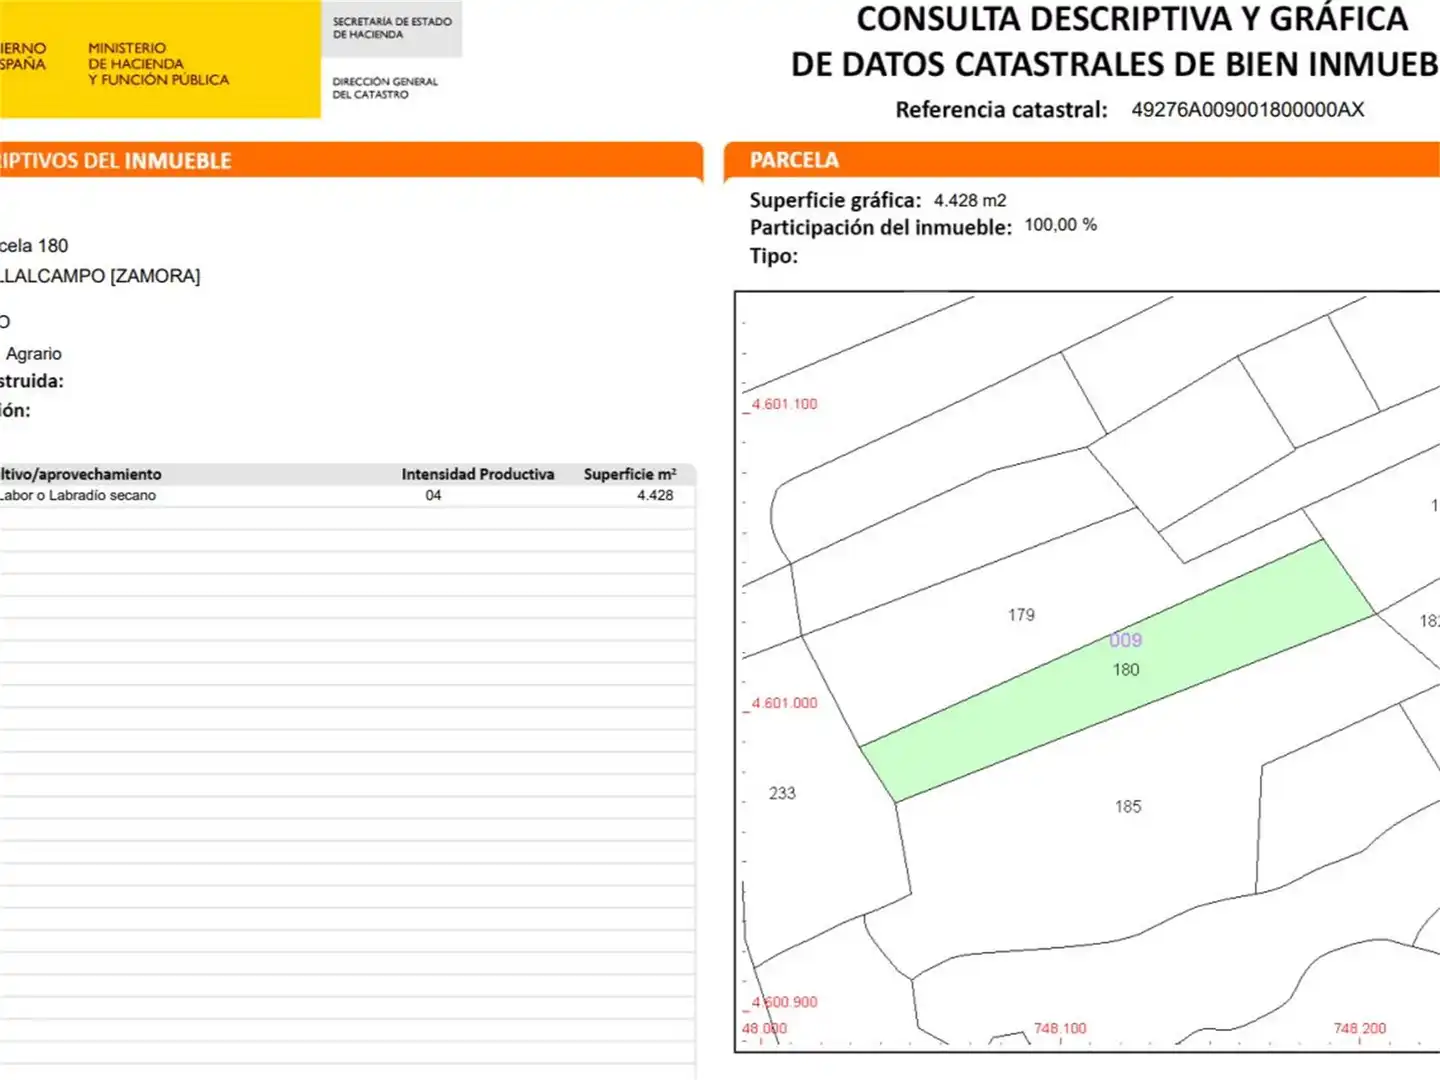
Task: Click the Tipo: field label
Action: 774,256
